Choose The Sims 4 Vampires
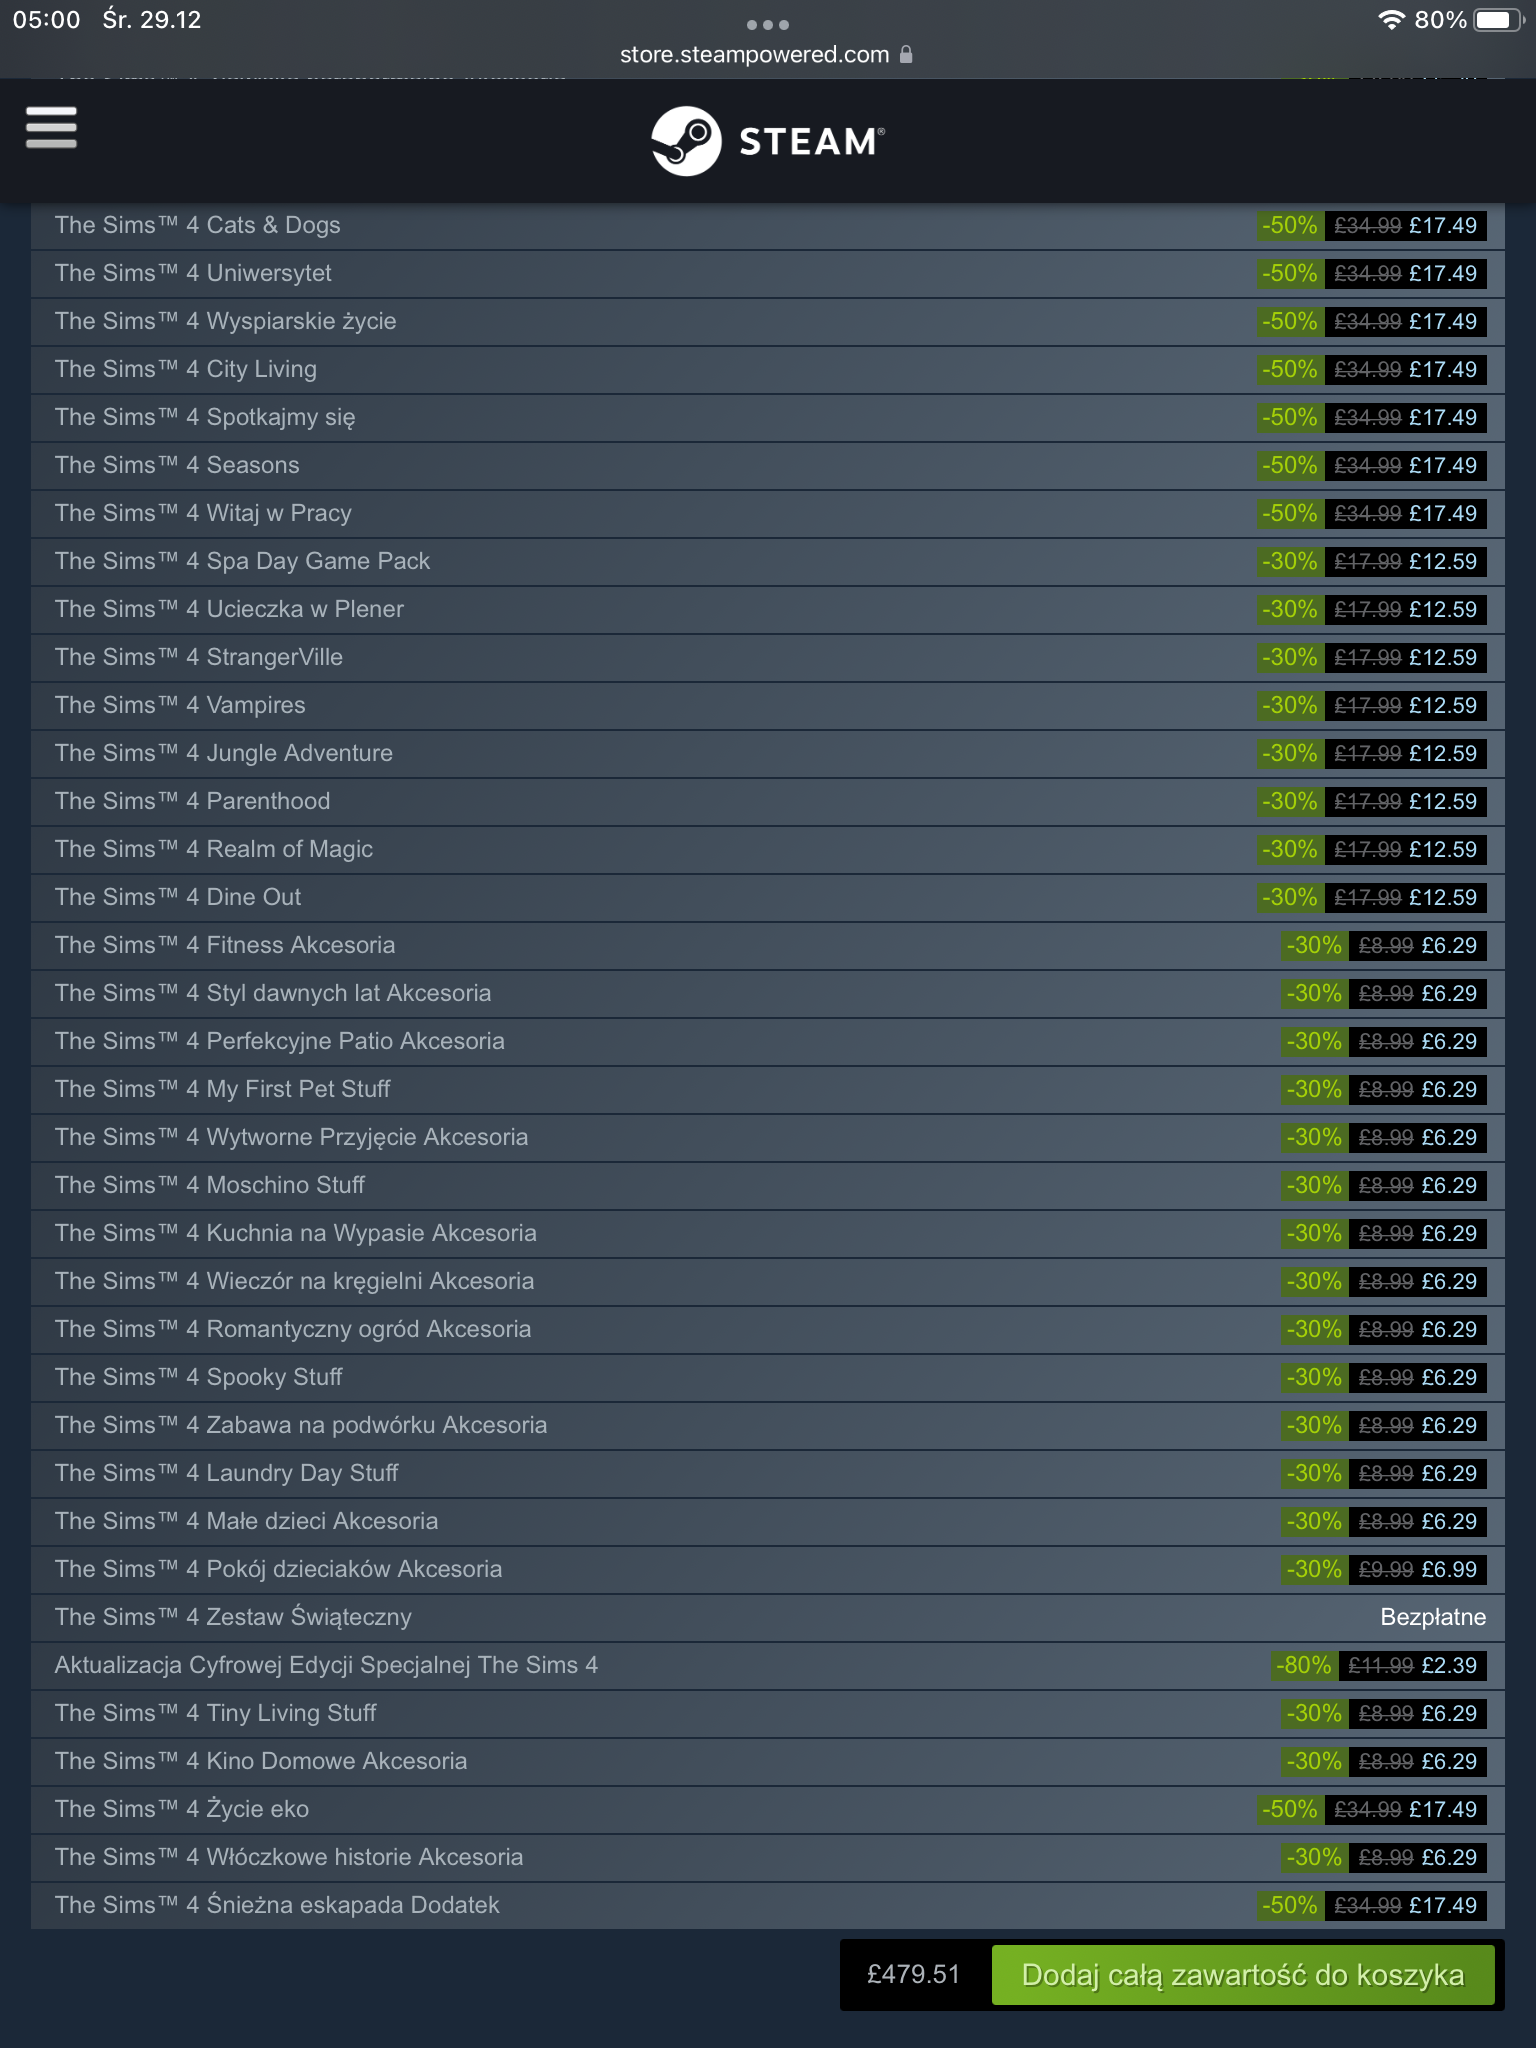Viewport: 1536px width, 2048px height. (180, 705)
